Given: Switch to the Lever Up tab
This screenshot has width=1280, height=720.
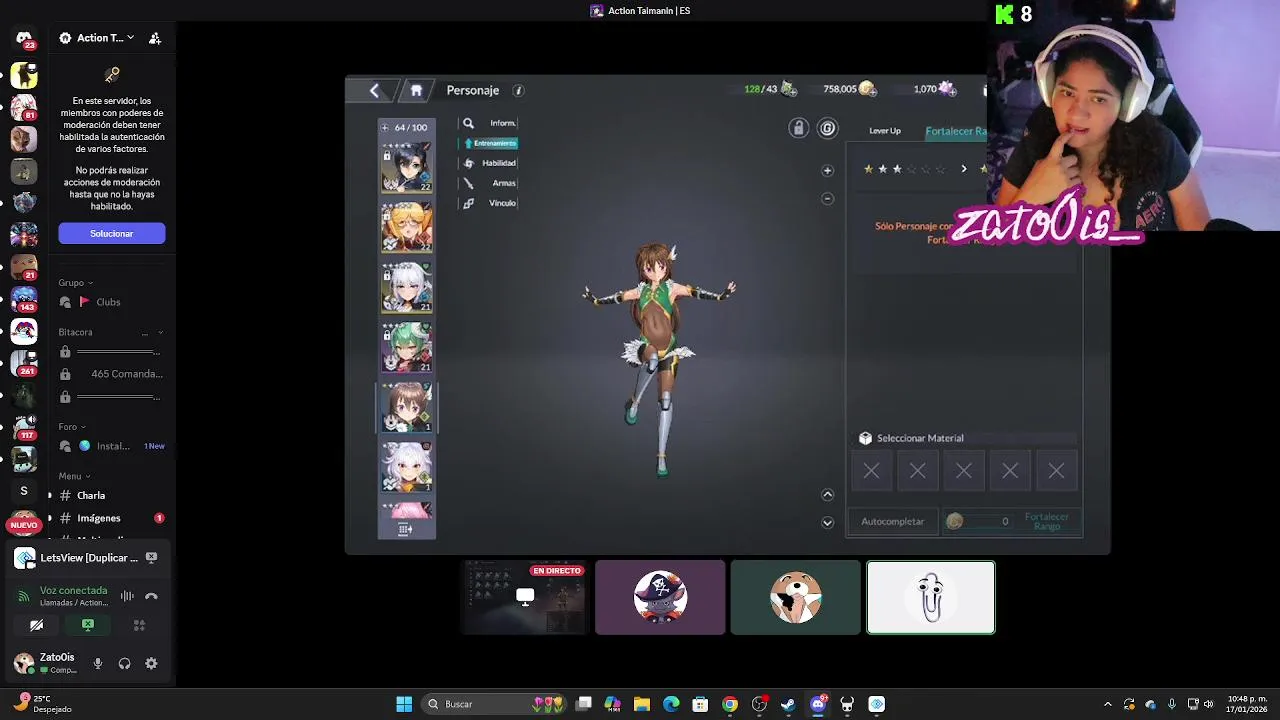Looking at the screenshot, I should coord(885,131).
